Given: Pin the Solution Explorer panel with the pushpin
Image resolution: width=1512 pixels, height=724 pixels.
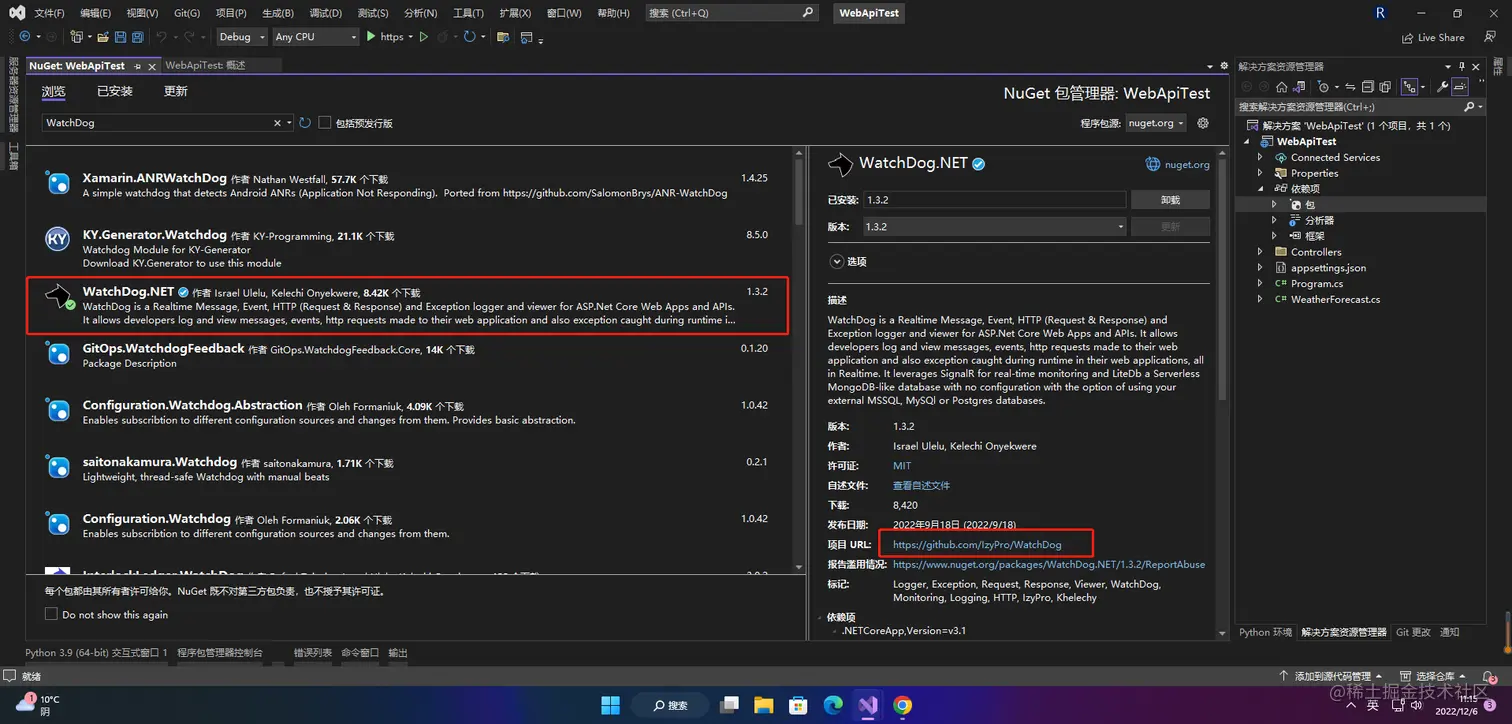Looking at the screenshot, I should pyautogui.click(x=1461, y=66).
